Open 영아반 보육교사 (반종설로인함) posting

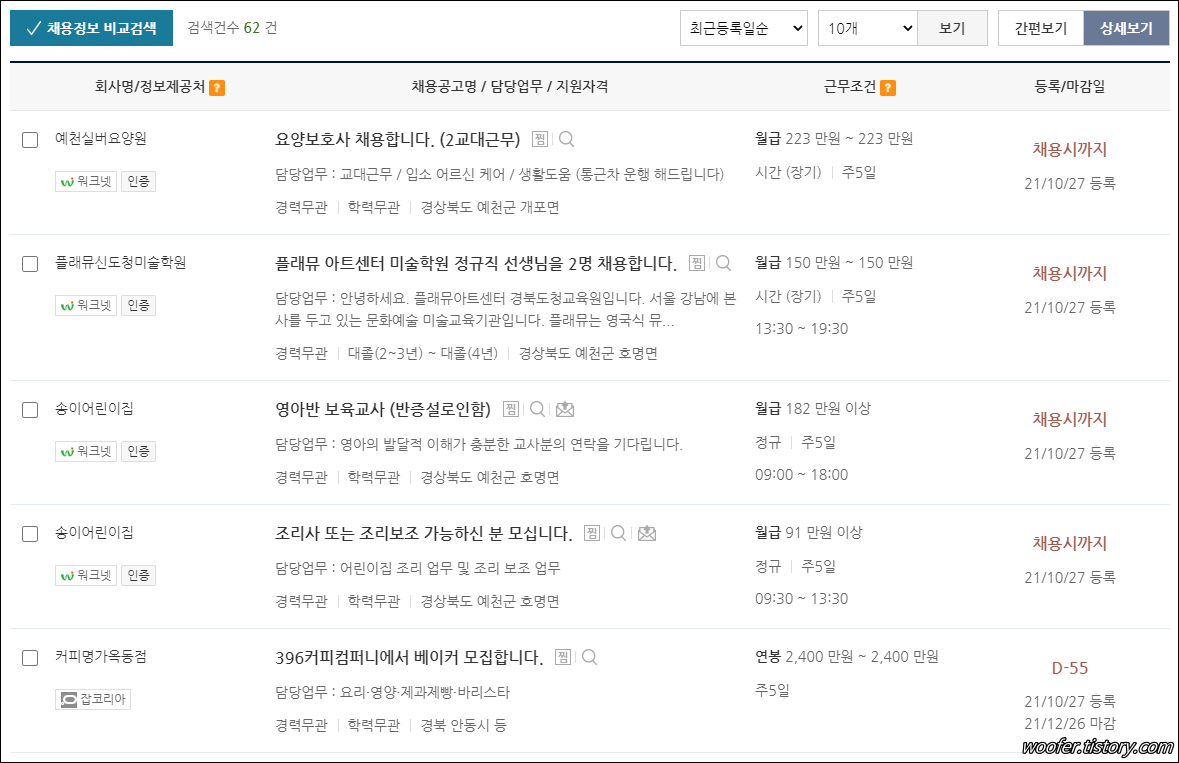pos(383,409)
